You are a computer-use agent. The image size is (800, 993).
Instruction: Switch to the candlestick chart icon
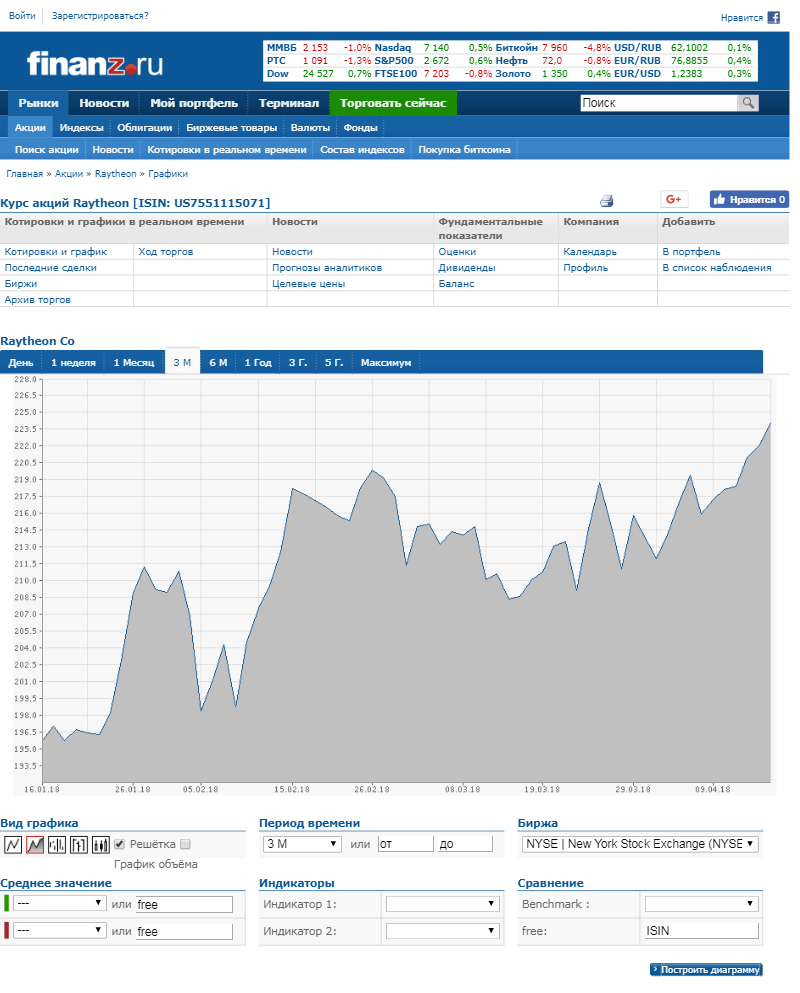pyautogui.click(x=101, y=844)
